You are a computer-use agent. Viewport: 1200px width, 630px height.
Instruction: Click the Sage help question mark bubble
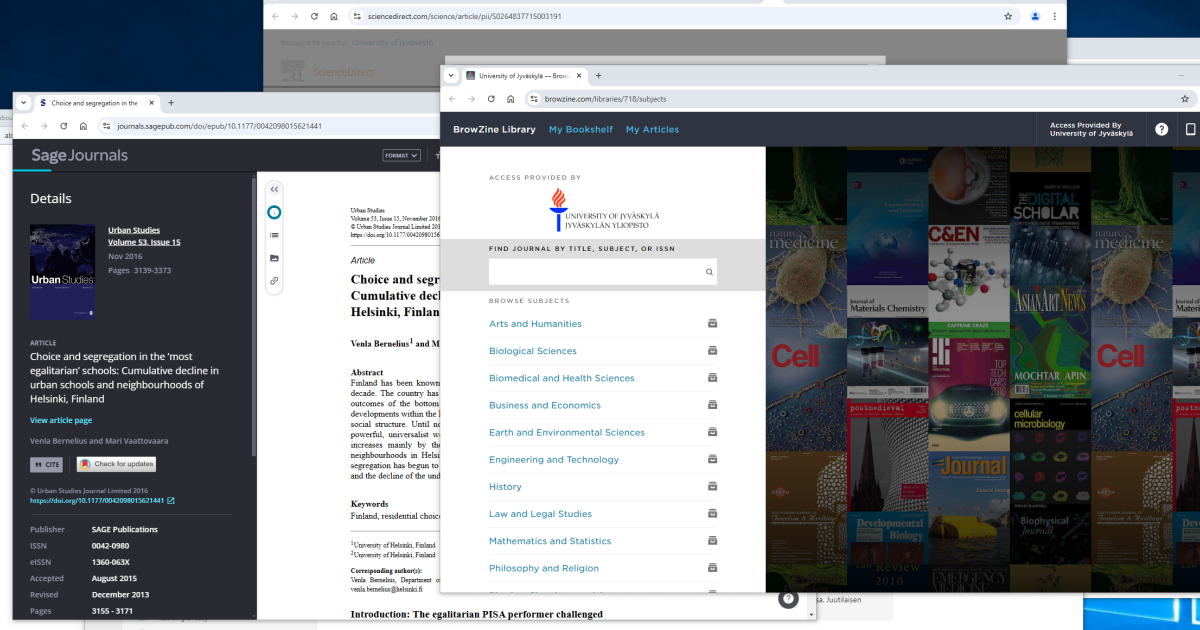tap(788, 599)
